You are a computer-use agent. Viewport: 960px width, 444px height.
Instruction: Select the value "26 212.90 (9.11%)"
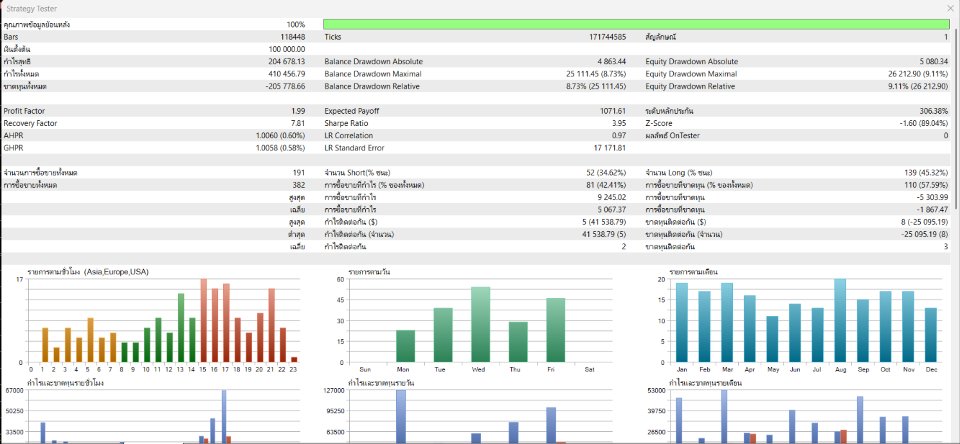coord(918,73)
